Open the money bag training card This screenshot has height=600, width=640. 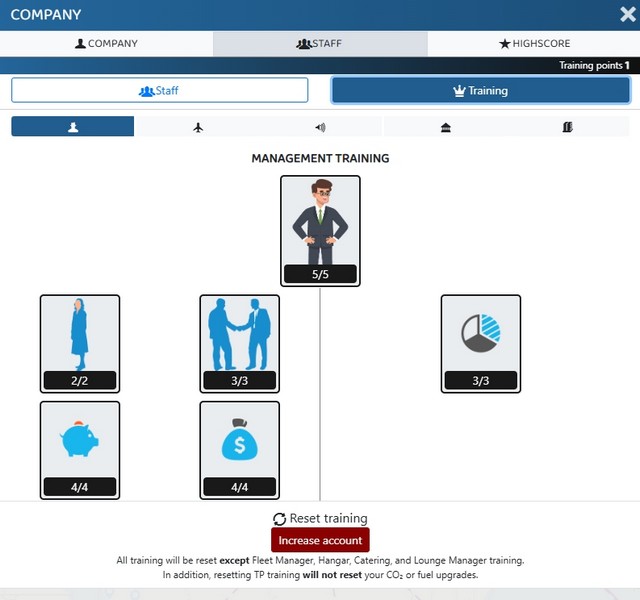click(240, 450)
